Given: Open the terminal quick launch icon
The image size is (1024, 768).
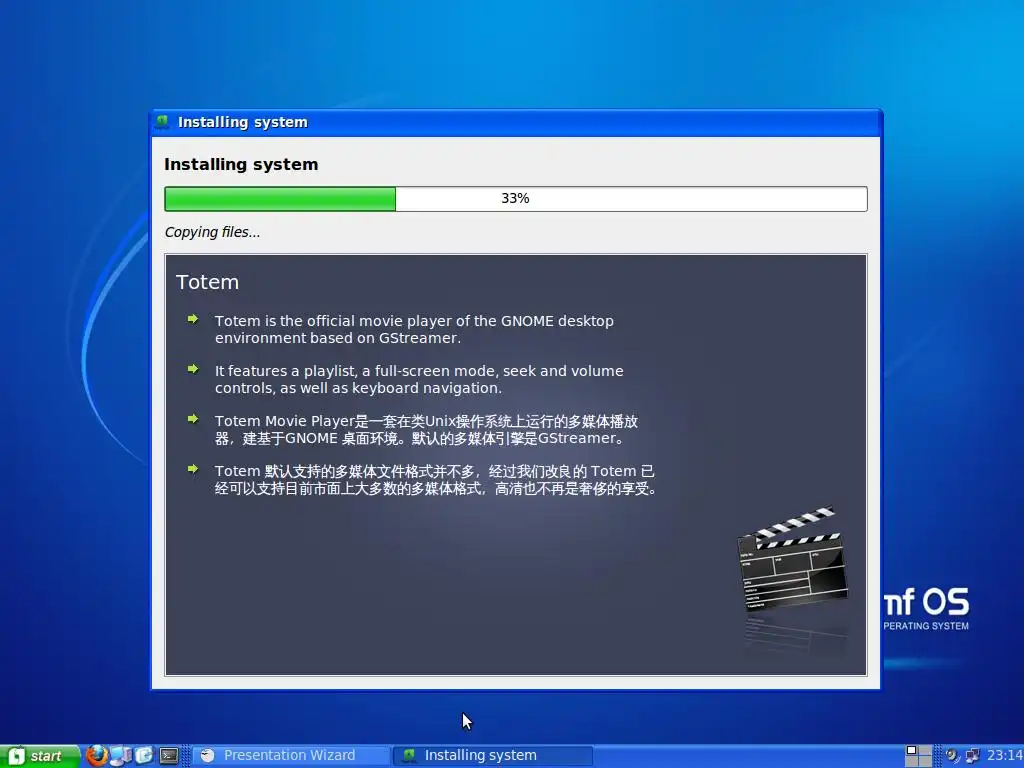Looking at the screenshot, I should pos(169,756).
